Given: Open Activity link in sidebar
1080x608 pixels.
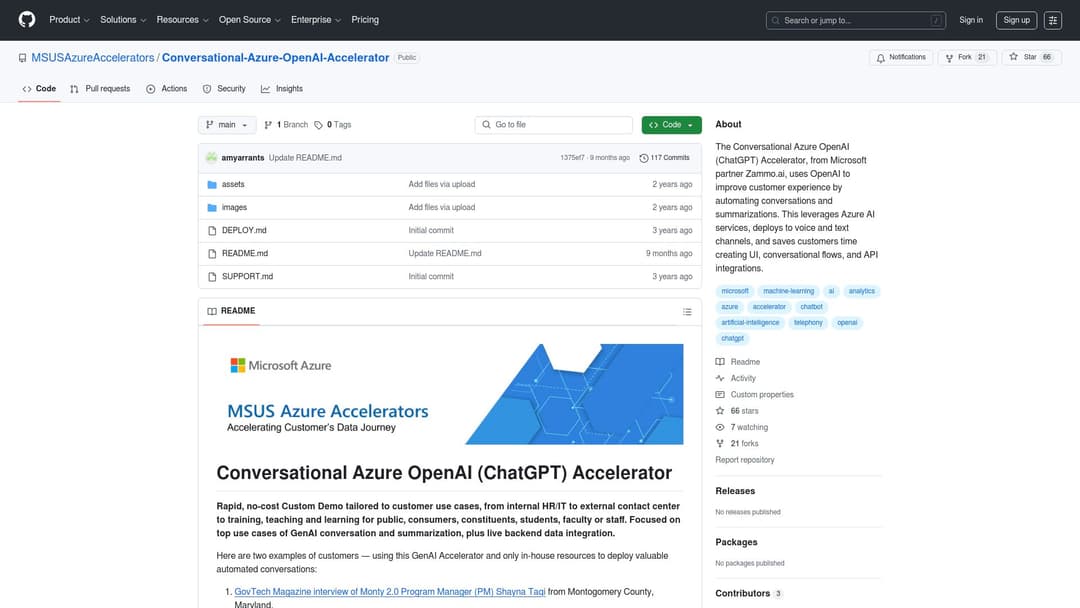Looking at the screenshot, I should pos(736,379).
